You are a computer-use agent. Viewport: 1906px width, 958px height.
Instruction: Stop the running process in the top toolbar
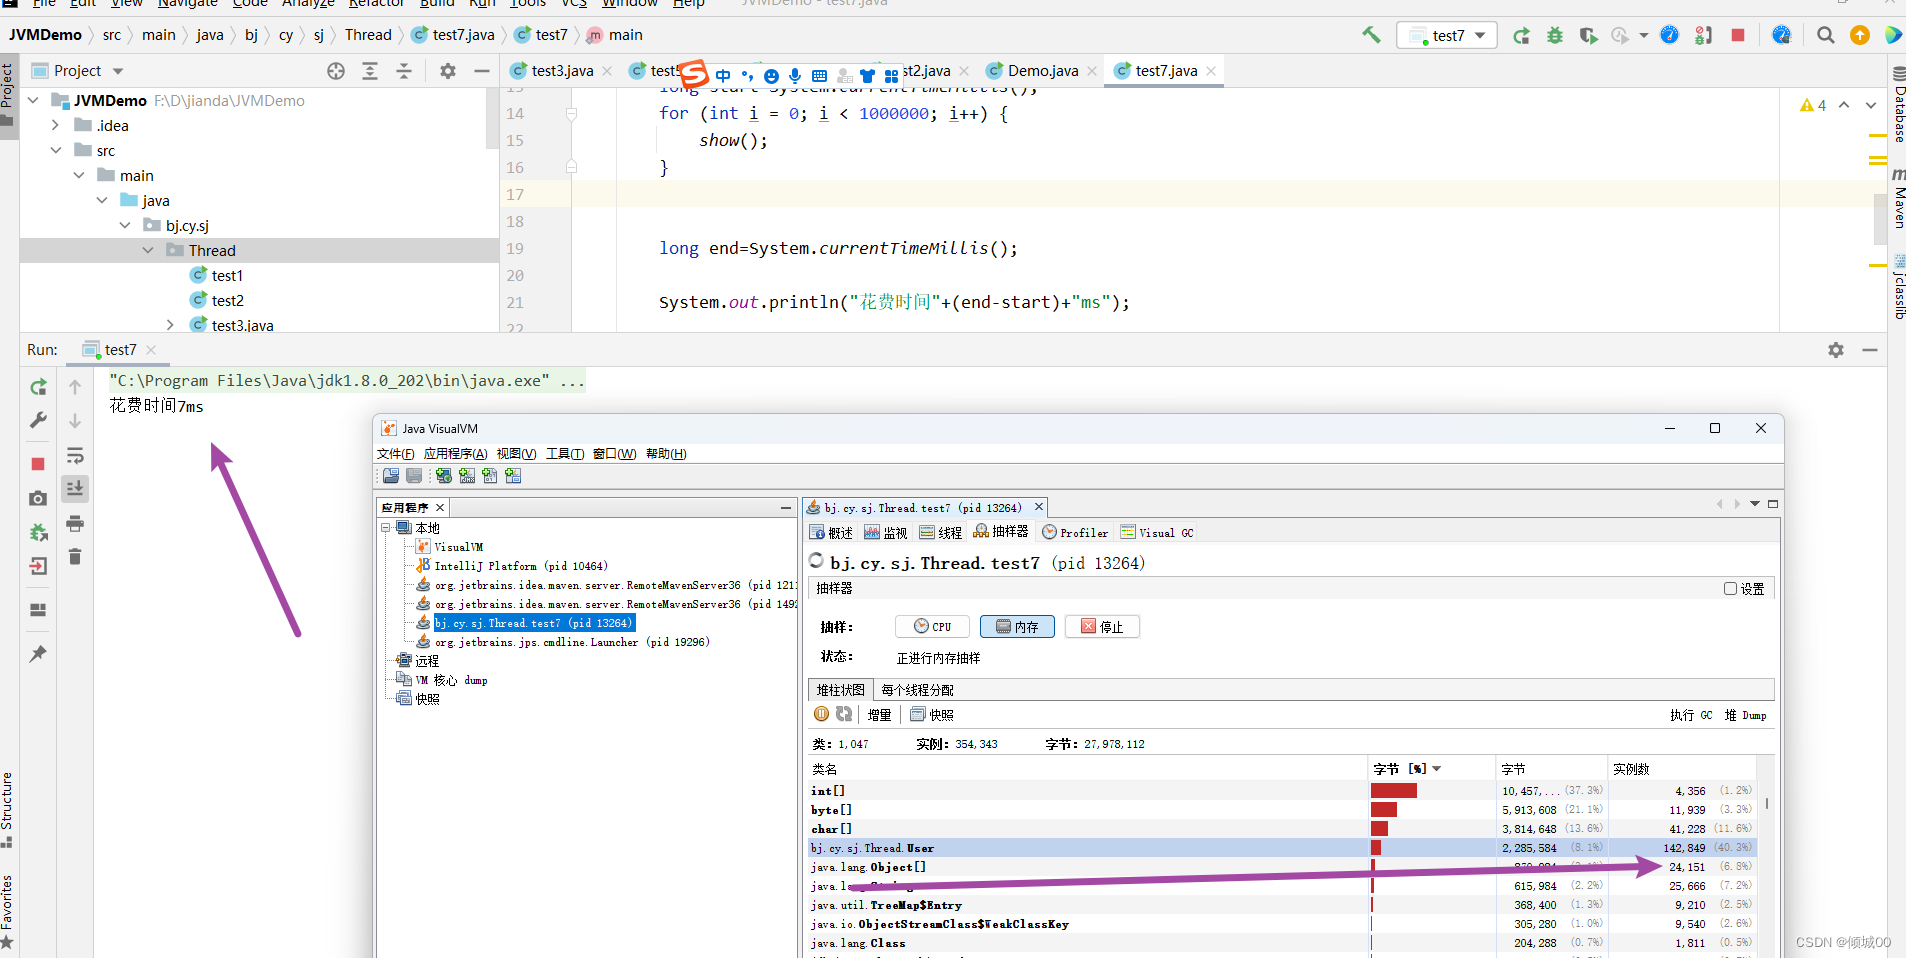[1738, 35]
